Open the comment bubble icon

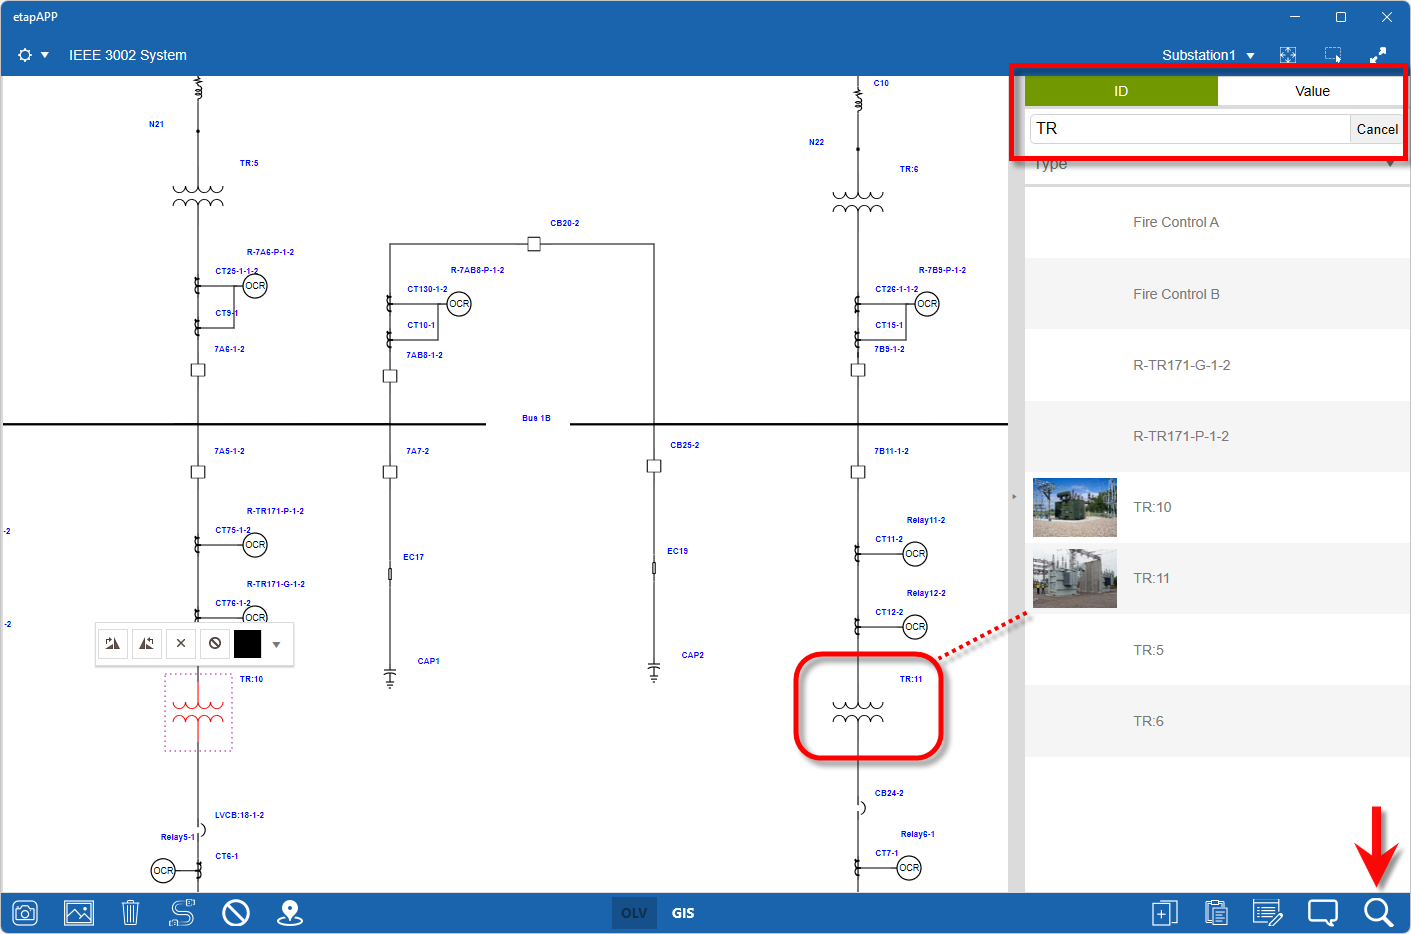click(x=1323, y=913)
